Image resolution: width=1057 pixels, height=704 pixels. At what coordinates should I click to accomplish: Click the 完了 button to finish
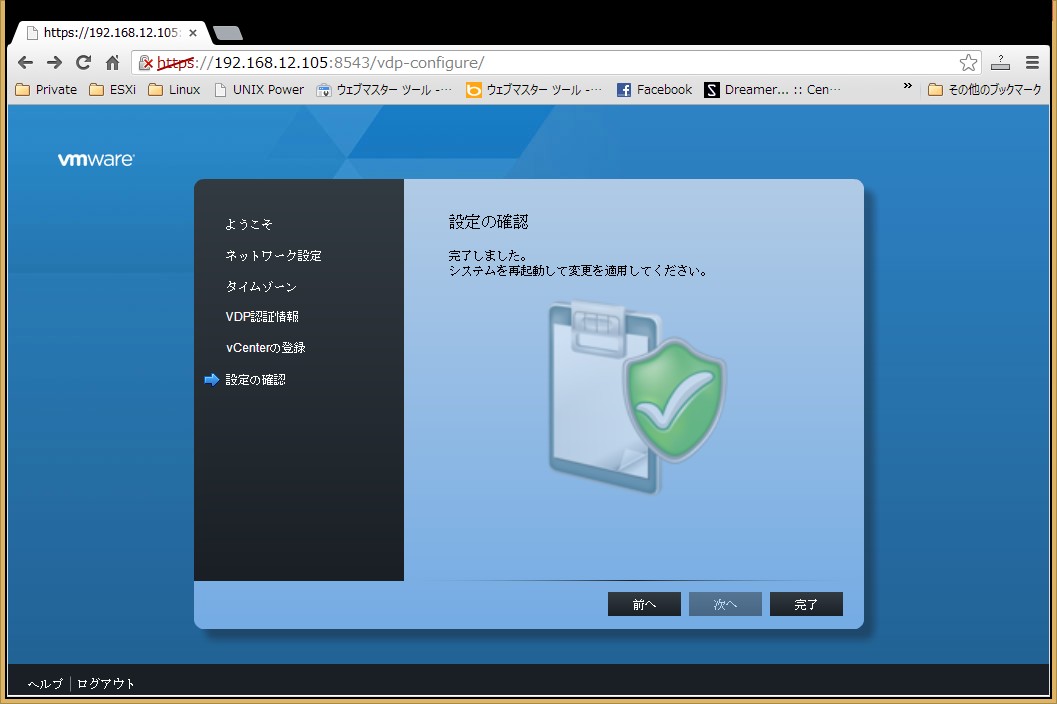click(806, 604)
